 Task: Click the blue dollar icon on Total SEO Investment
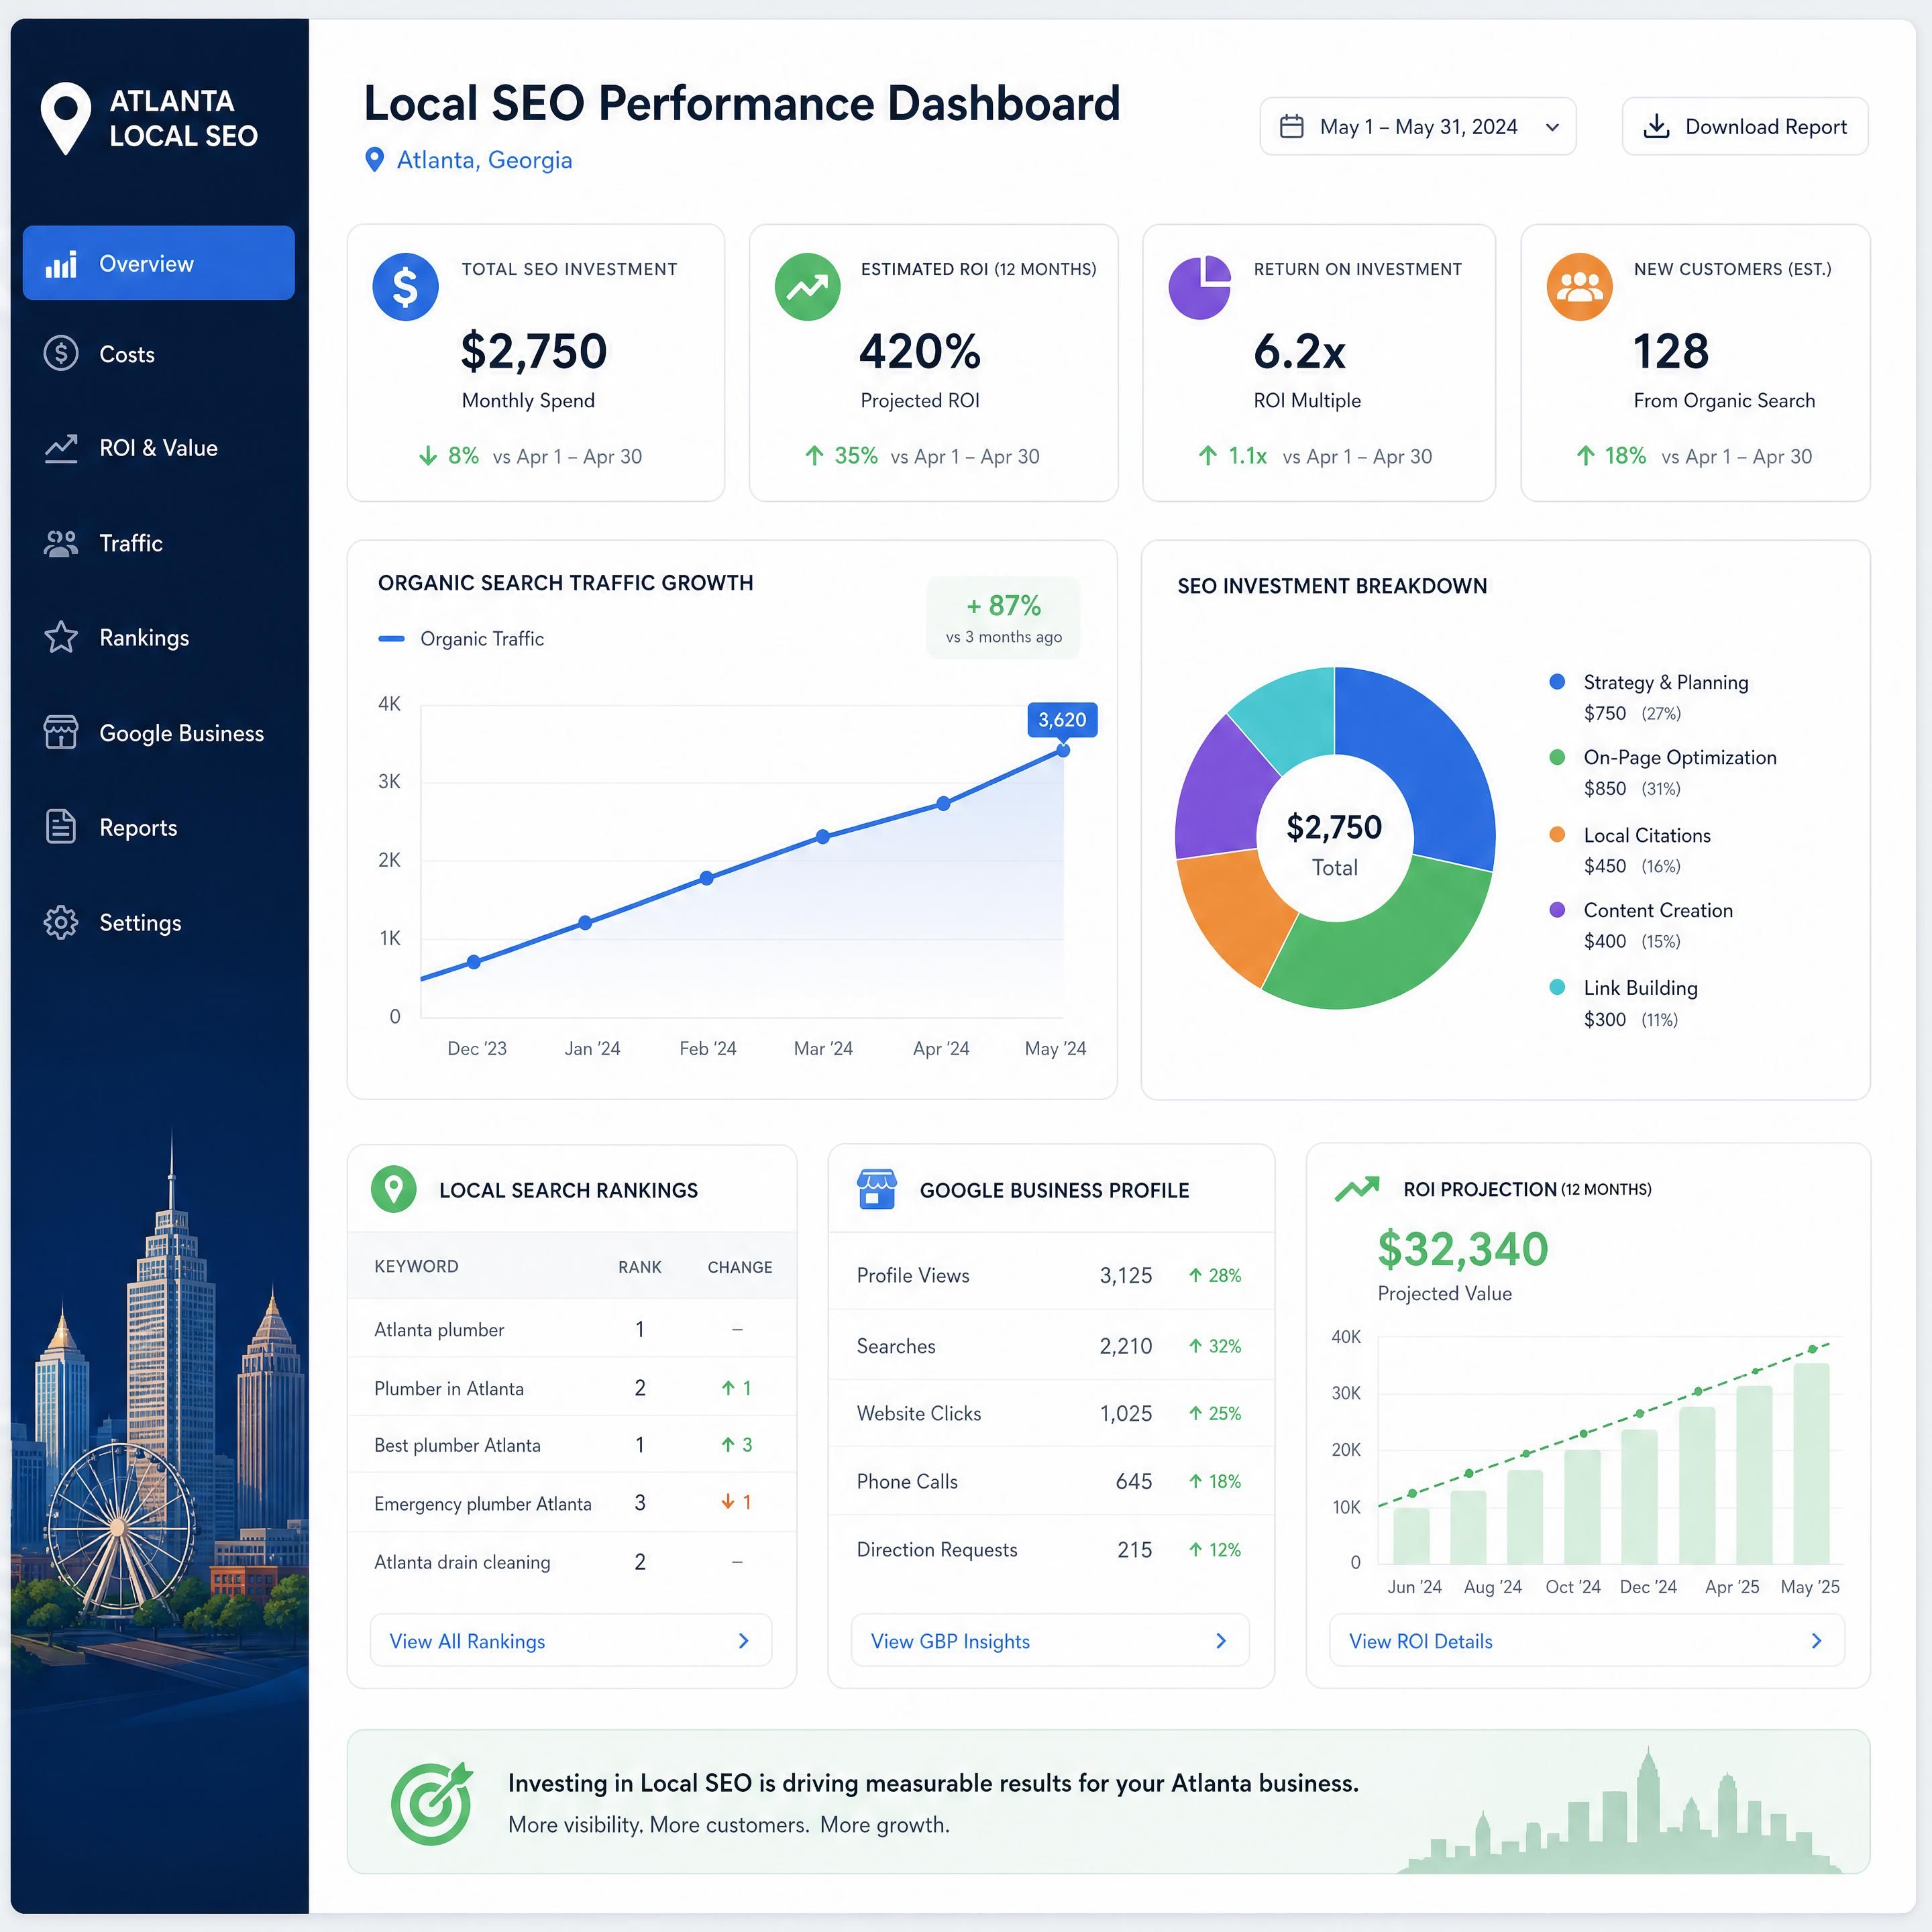pos(405,287)
